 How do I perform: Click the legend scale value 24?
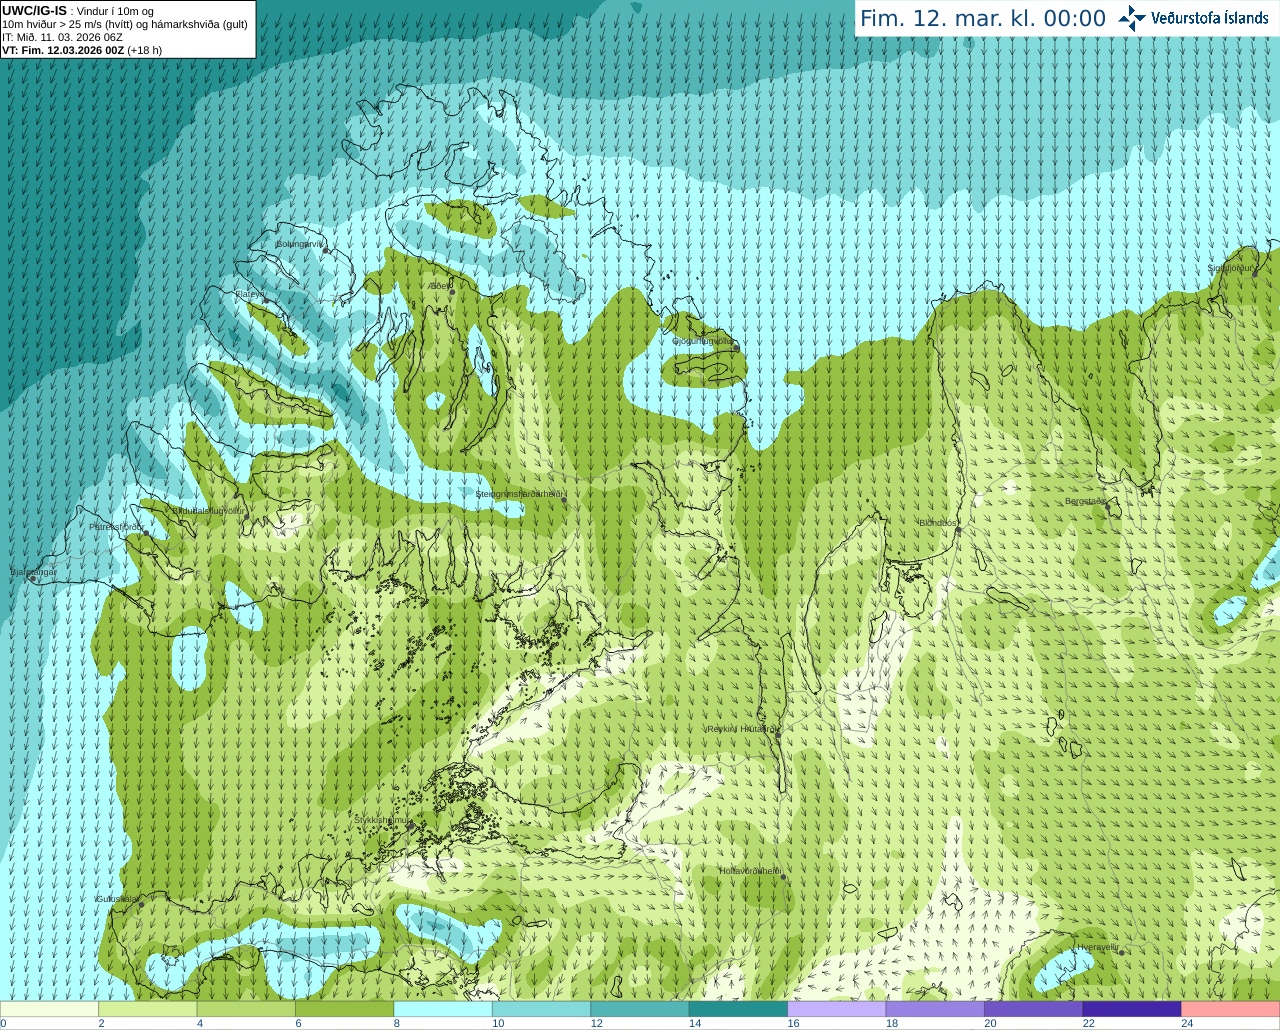pyautogui.click(x=1187, y=1023)
